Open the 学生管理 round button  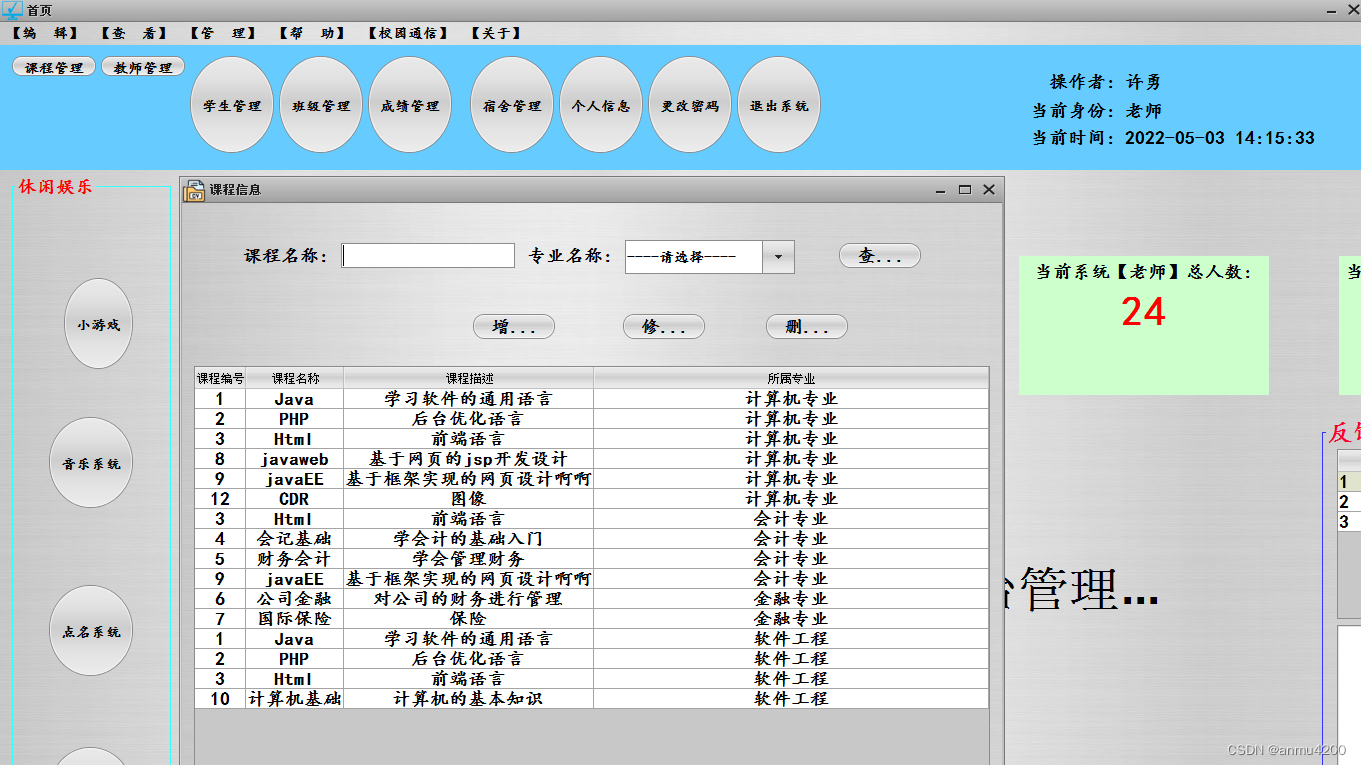click(232, 105)
